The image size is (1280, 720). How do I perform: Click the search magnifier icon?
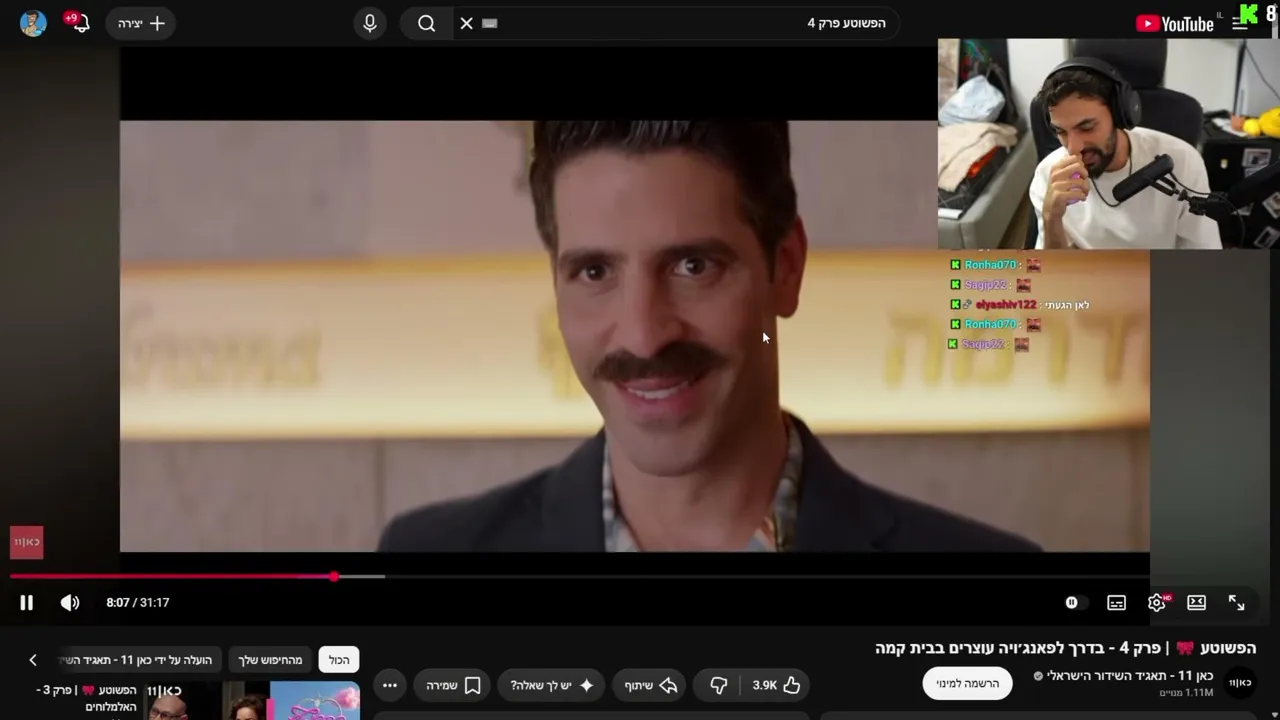[427, 23]
